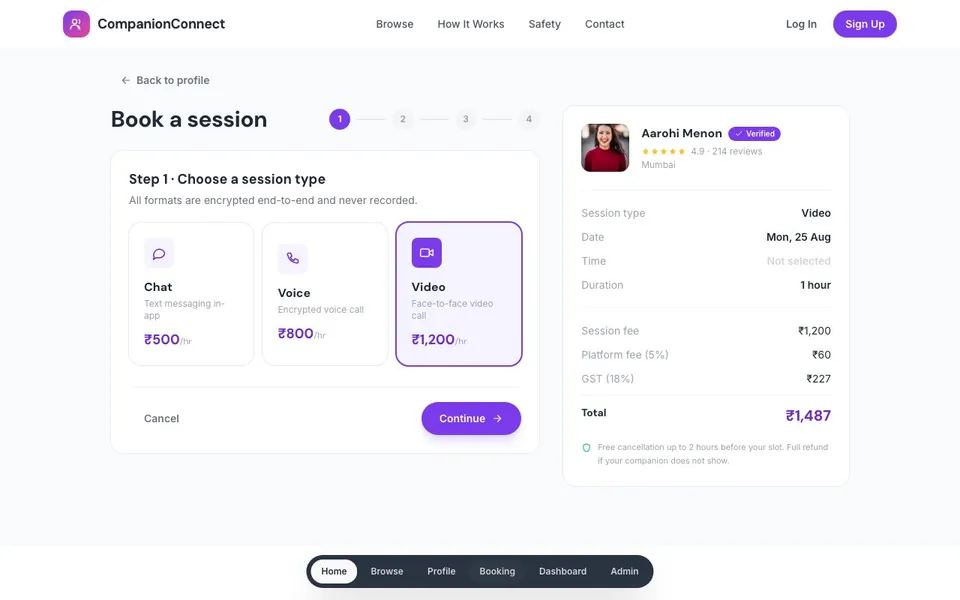Click the Mumbai location text
960x600 pixels.
pyautogui.click(x=658, y=165)
